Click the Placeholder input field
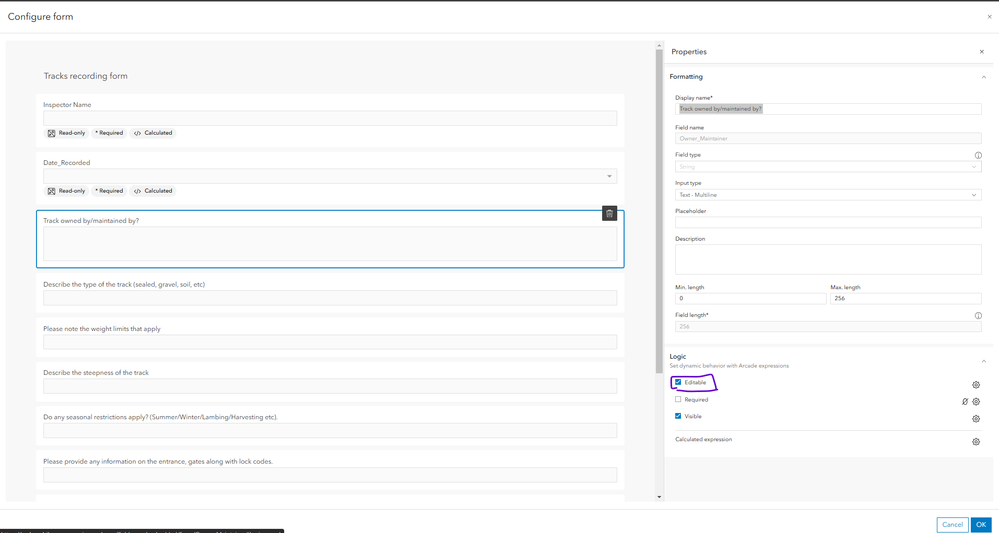The width and height of the screenshot is (999, 533). (x=828, y=222)
